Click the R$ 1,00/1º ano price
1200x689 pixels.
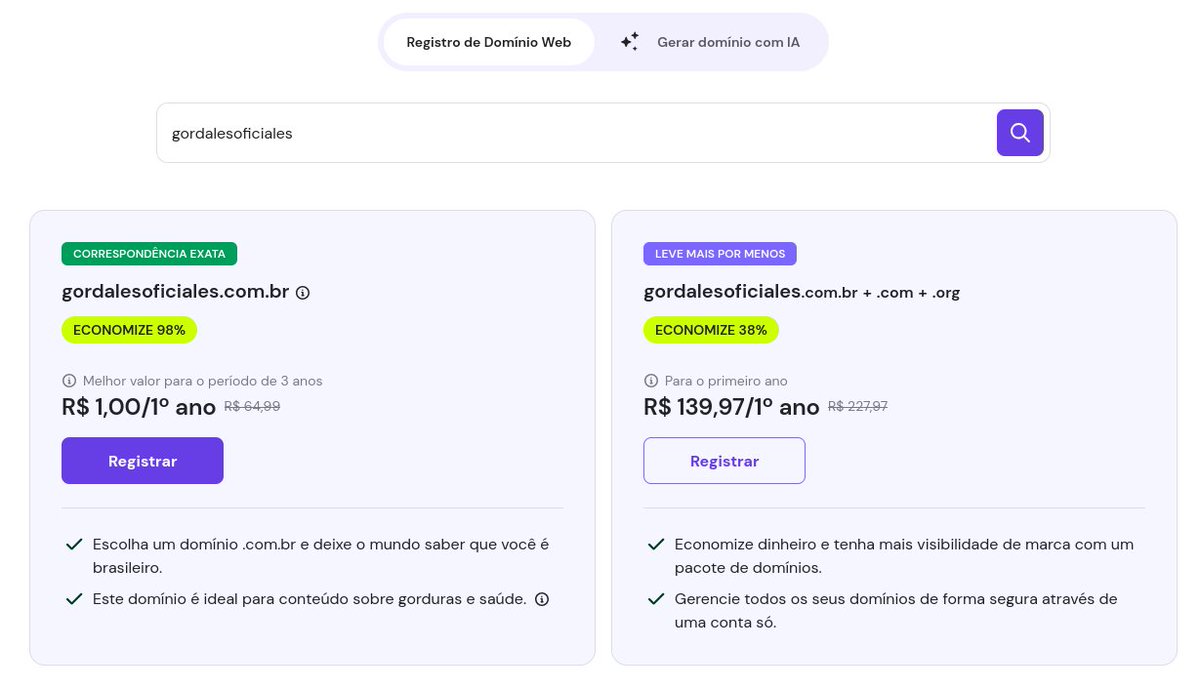(139, 407)
